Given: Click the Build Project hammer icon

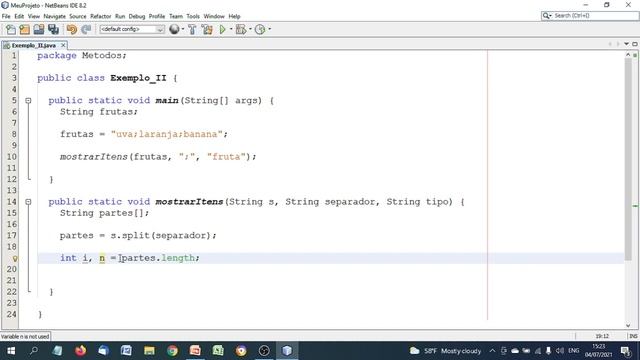Looking at the screenshot, I should click(192, 29).
